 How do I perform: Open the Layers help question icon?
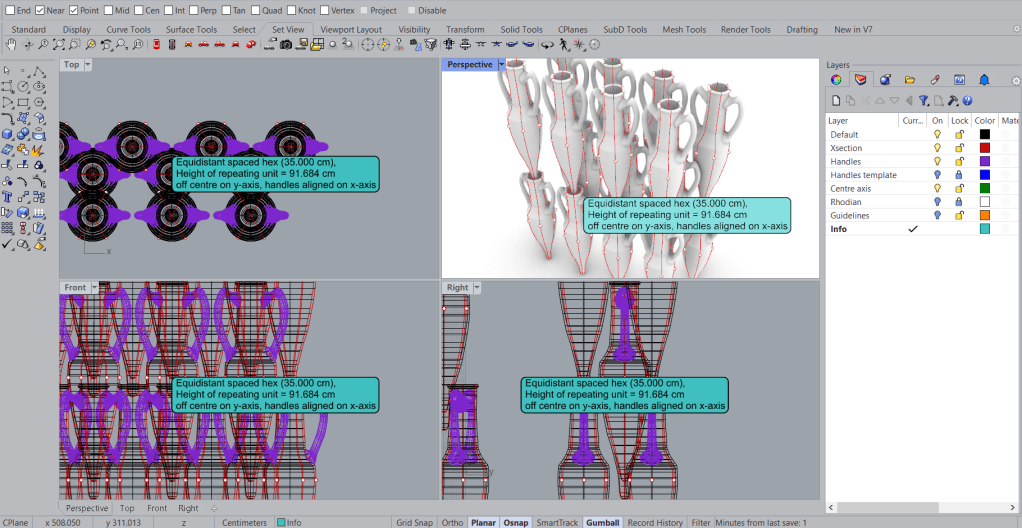(x=968, y=101)
